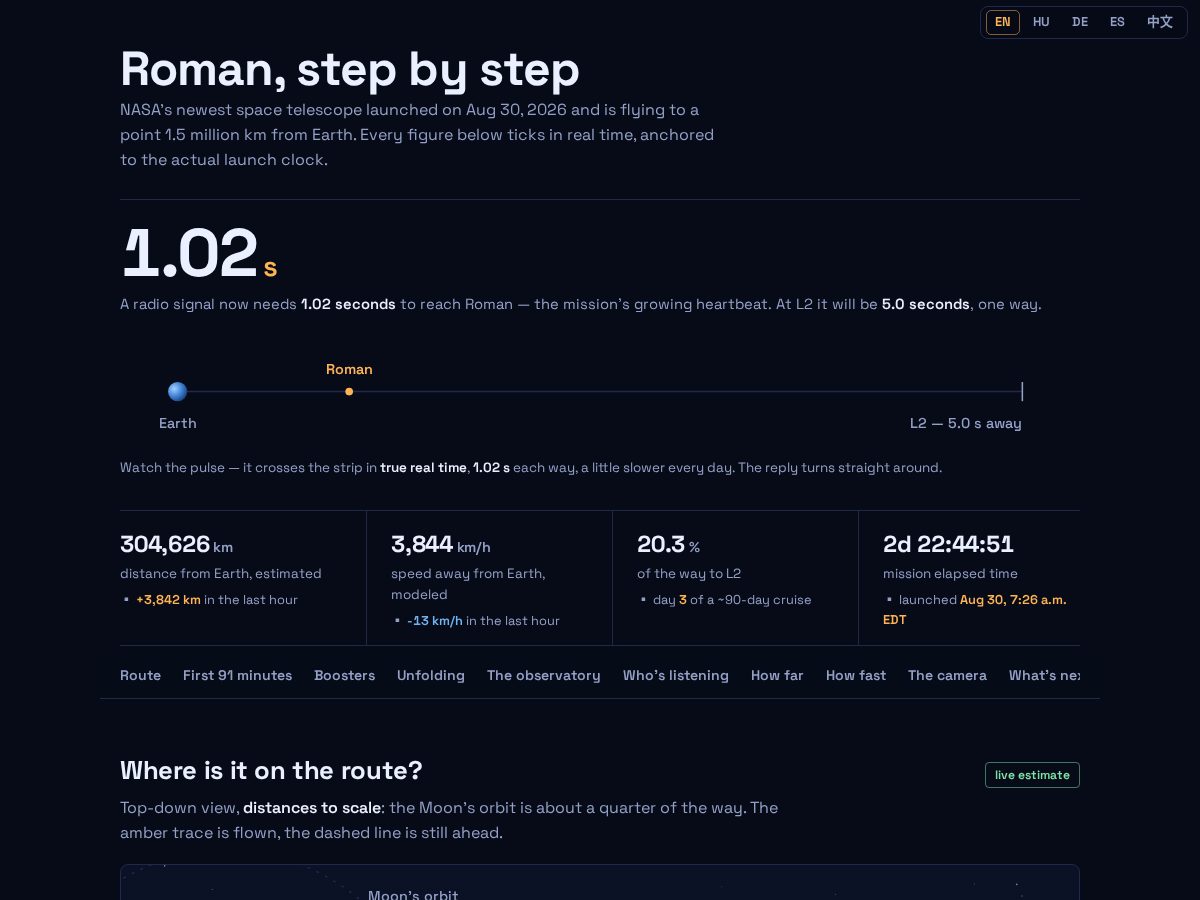
Task: Click the blue Earth globe icon
Action: pyautogui.click(x=178, y=391)
